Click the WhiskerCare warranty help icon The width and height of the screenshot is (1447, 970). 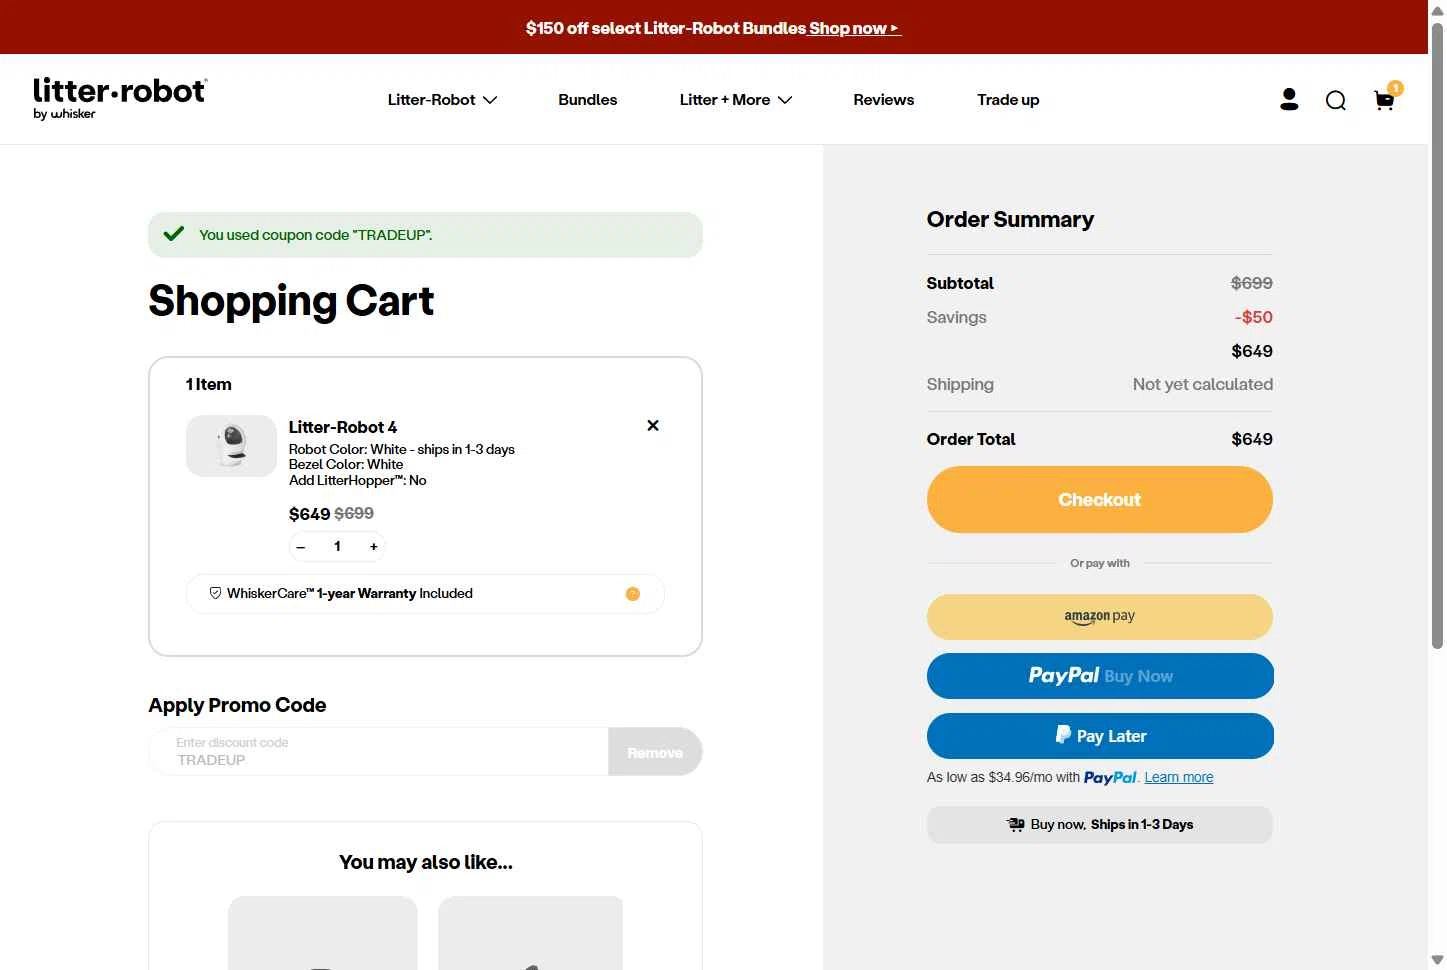click(632, 594)
